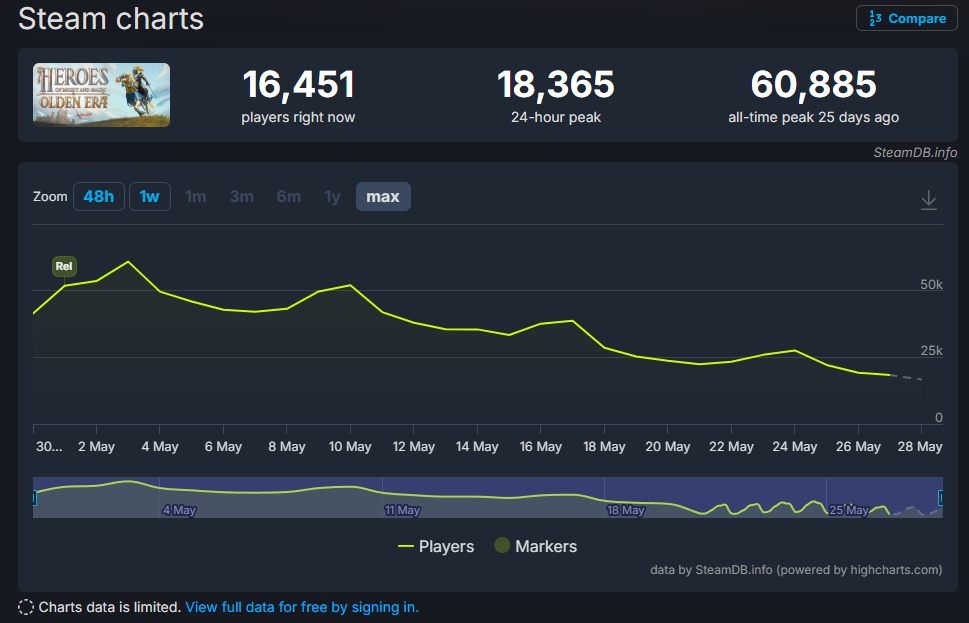The height and width of the screenshot is (623, 969).
Task: Click the 11 May navigator label
Action: 402,511
